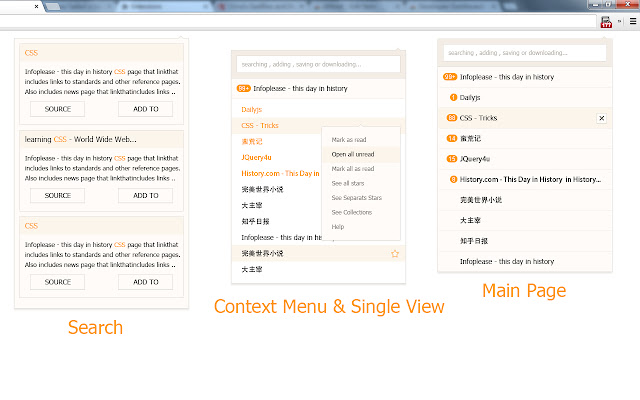Open the 'learning CSS - World Wide Web' title
This screenshot has width=640, height=400.
[x=81, y=139]
